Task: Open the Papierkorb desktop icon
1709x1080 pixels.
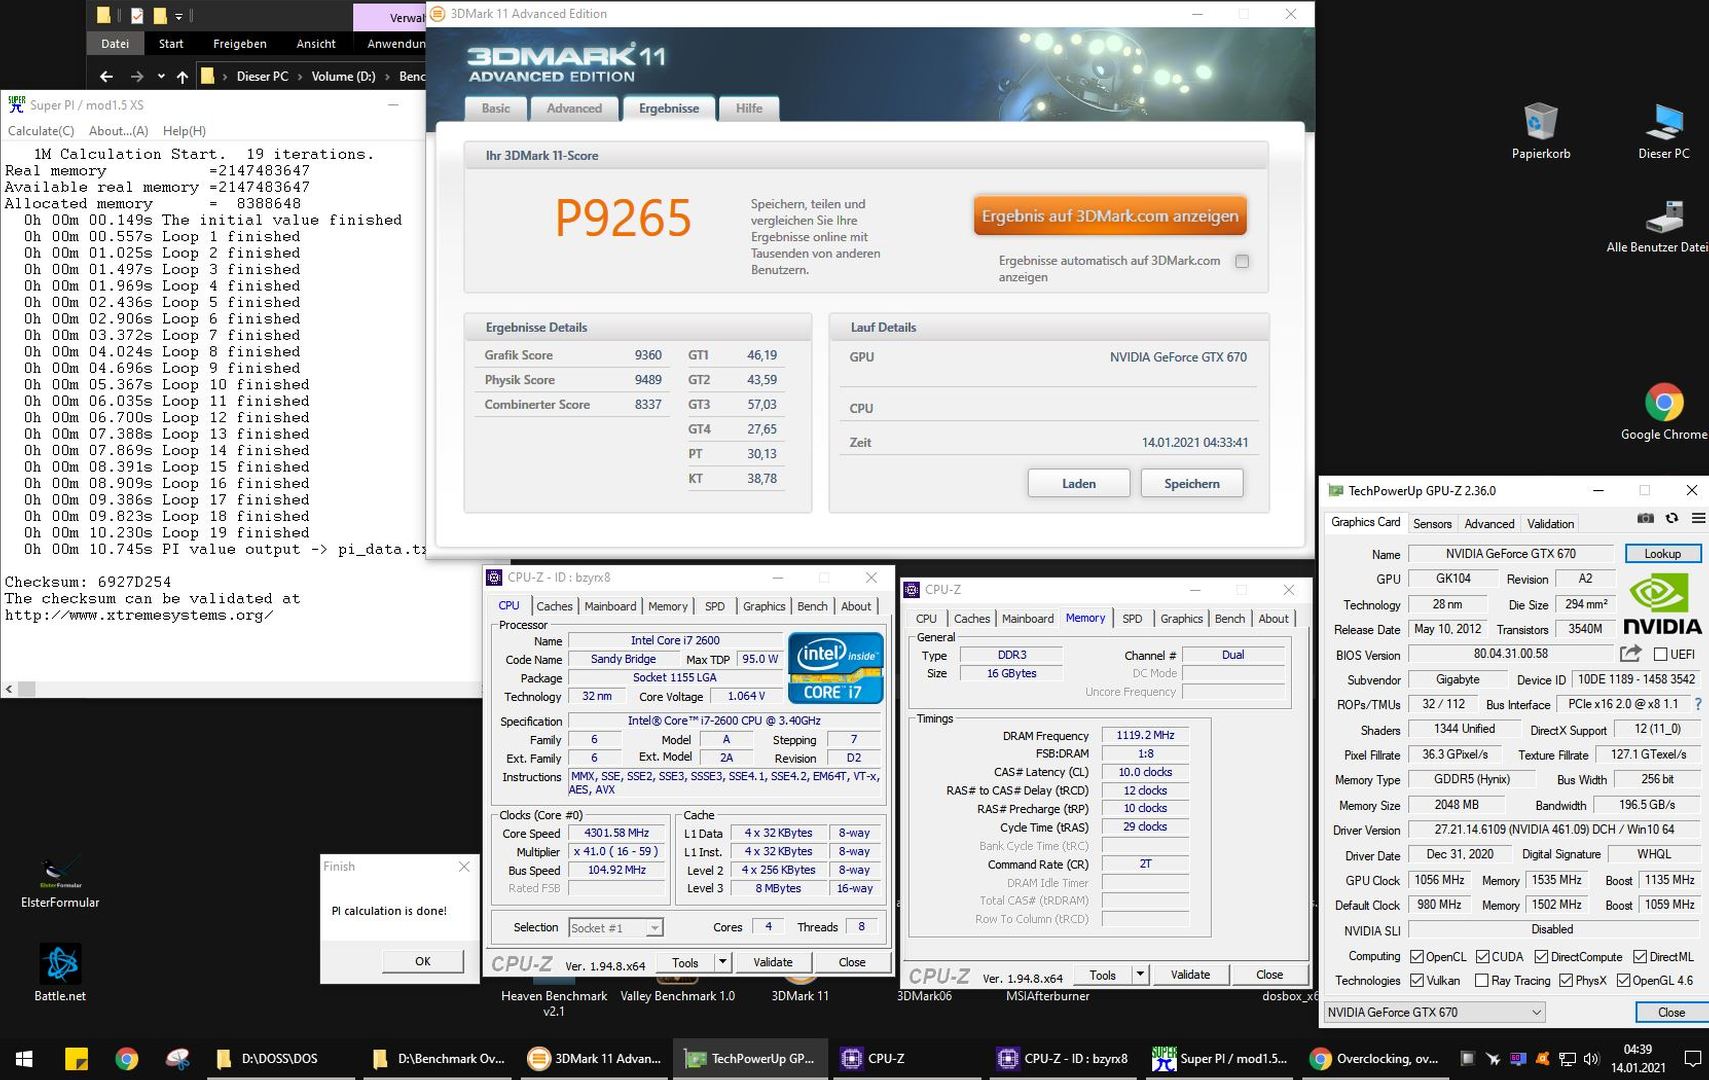Action: pos(1540,131)
